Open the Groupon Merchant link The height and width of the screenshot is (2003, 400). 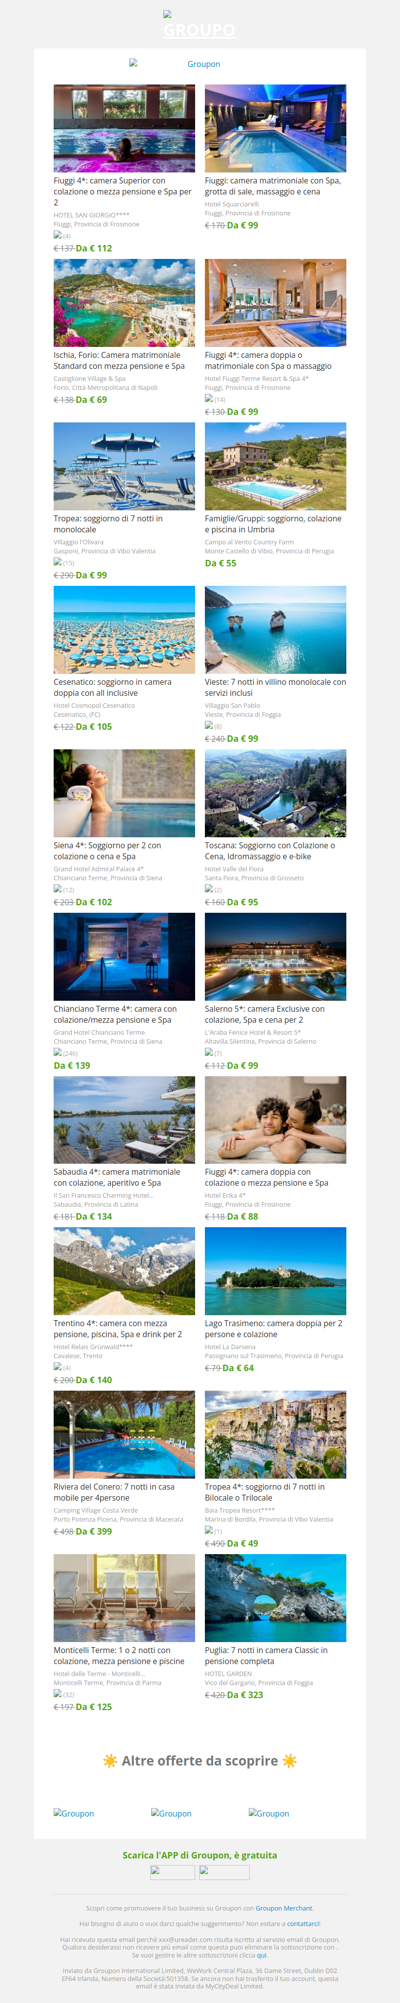(x=284, y=1908)
